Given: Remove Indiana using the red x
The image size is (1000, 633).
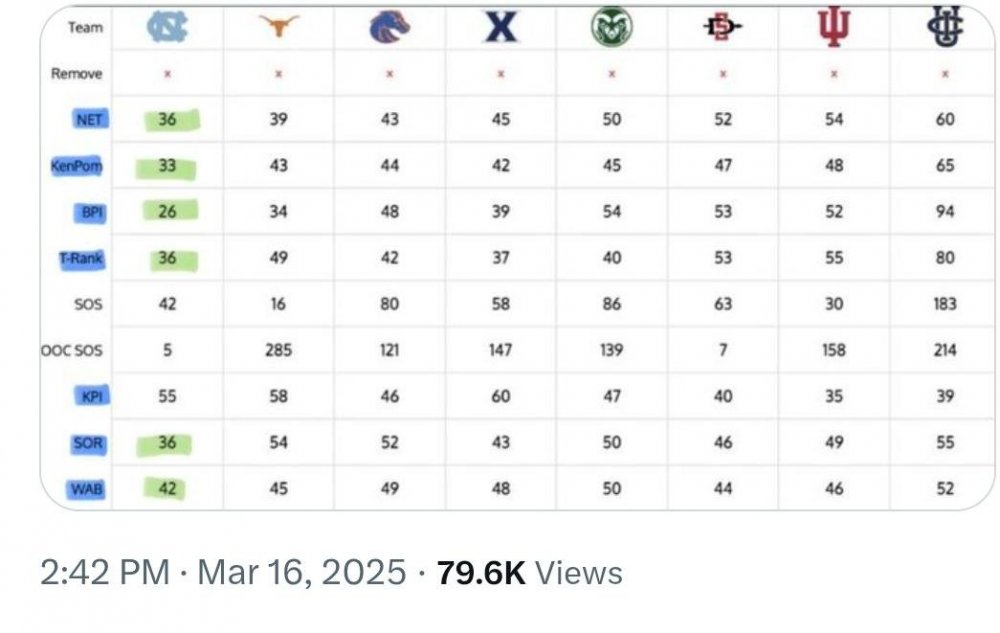Looking at the screenshot, I should coord(834,74).
